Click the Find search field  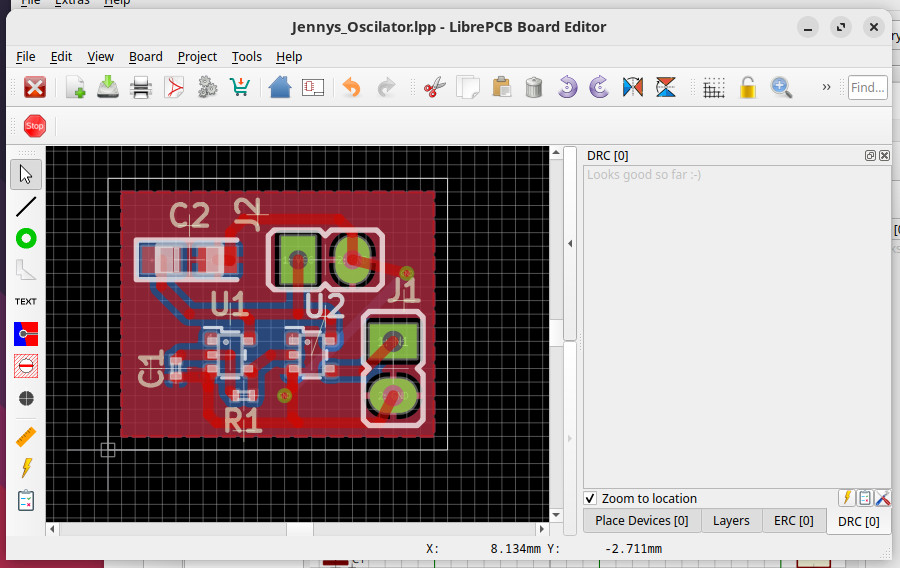pyautogui.click(x=867, y=88)
